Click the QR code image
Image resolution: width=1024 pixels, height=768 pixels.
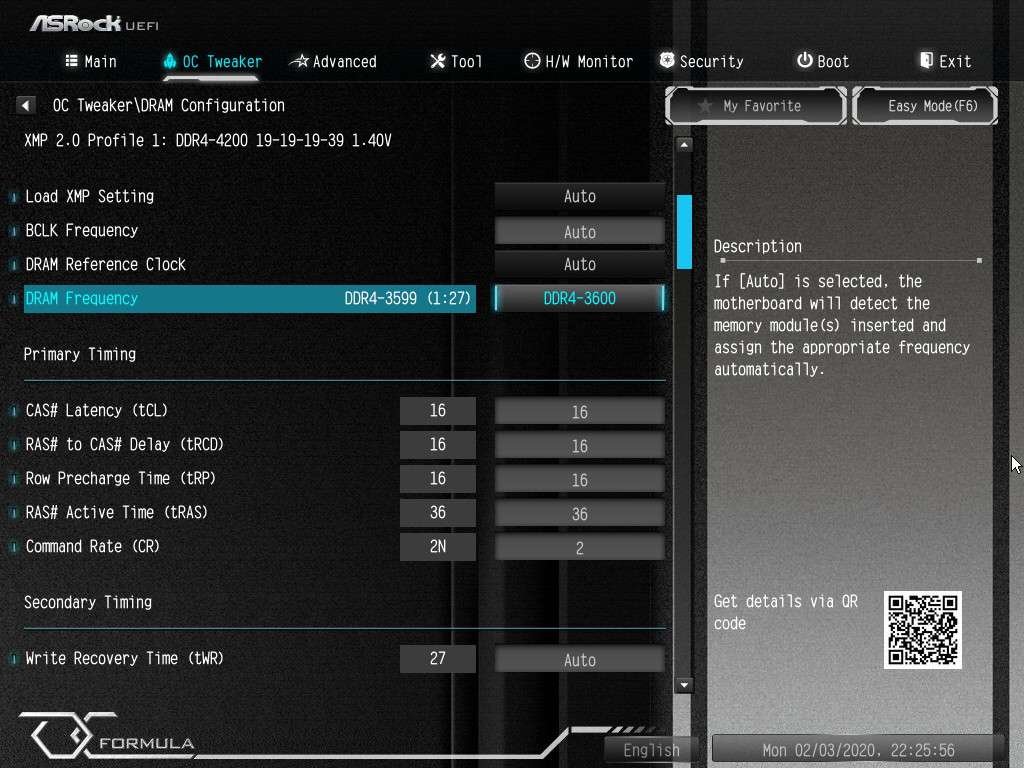click(922, 630)
